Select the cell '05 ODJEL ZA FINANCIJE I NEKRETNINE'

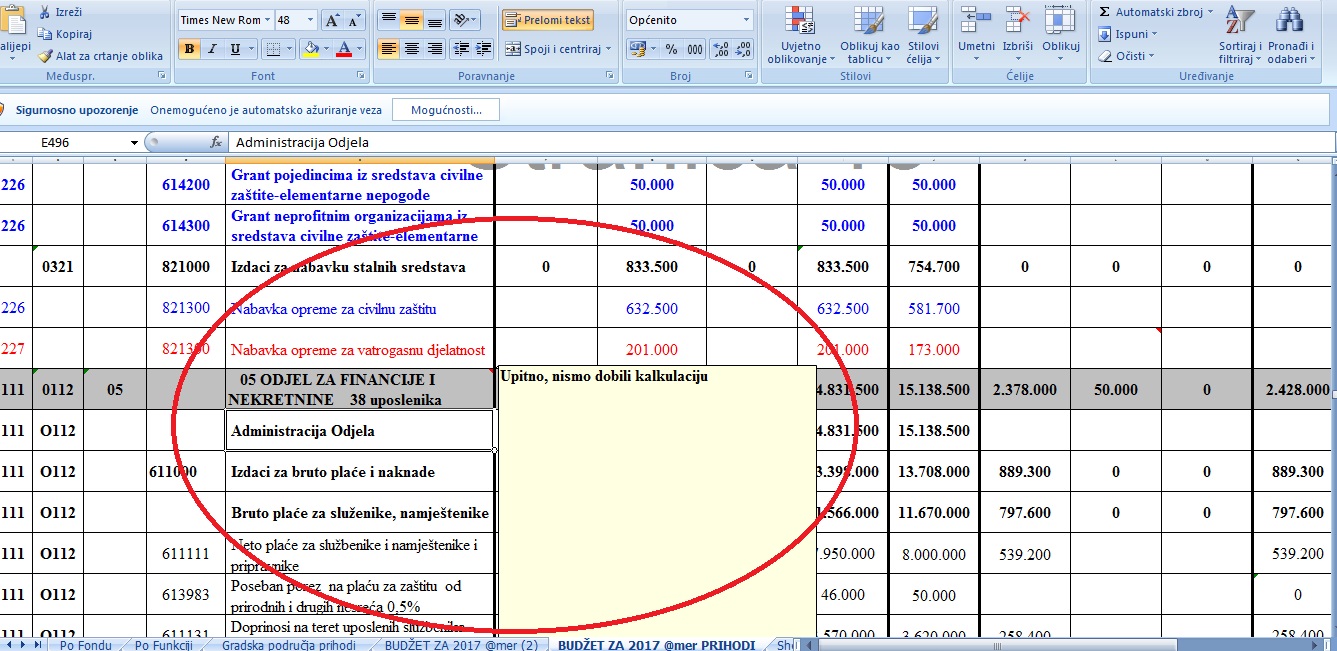[360, 389]
